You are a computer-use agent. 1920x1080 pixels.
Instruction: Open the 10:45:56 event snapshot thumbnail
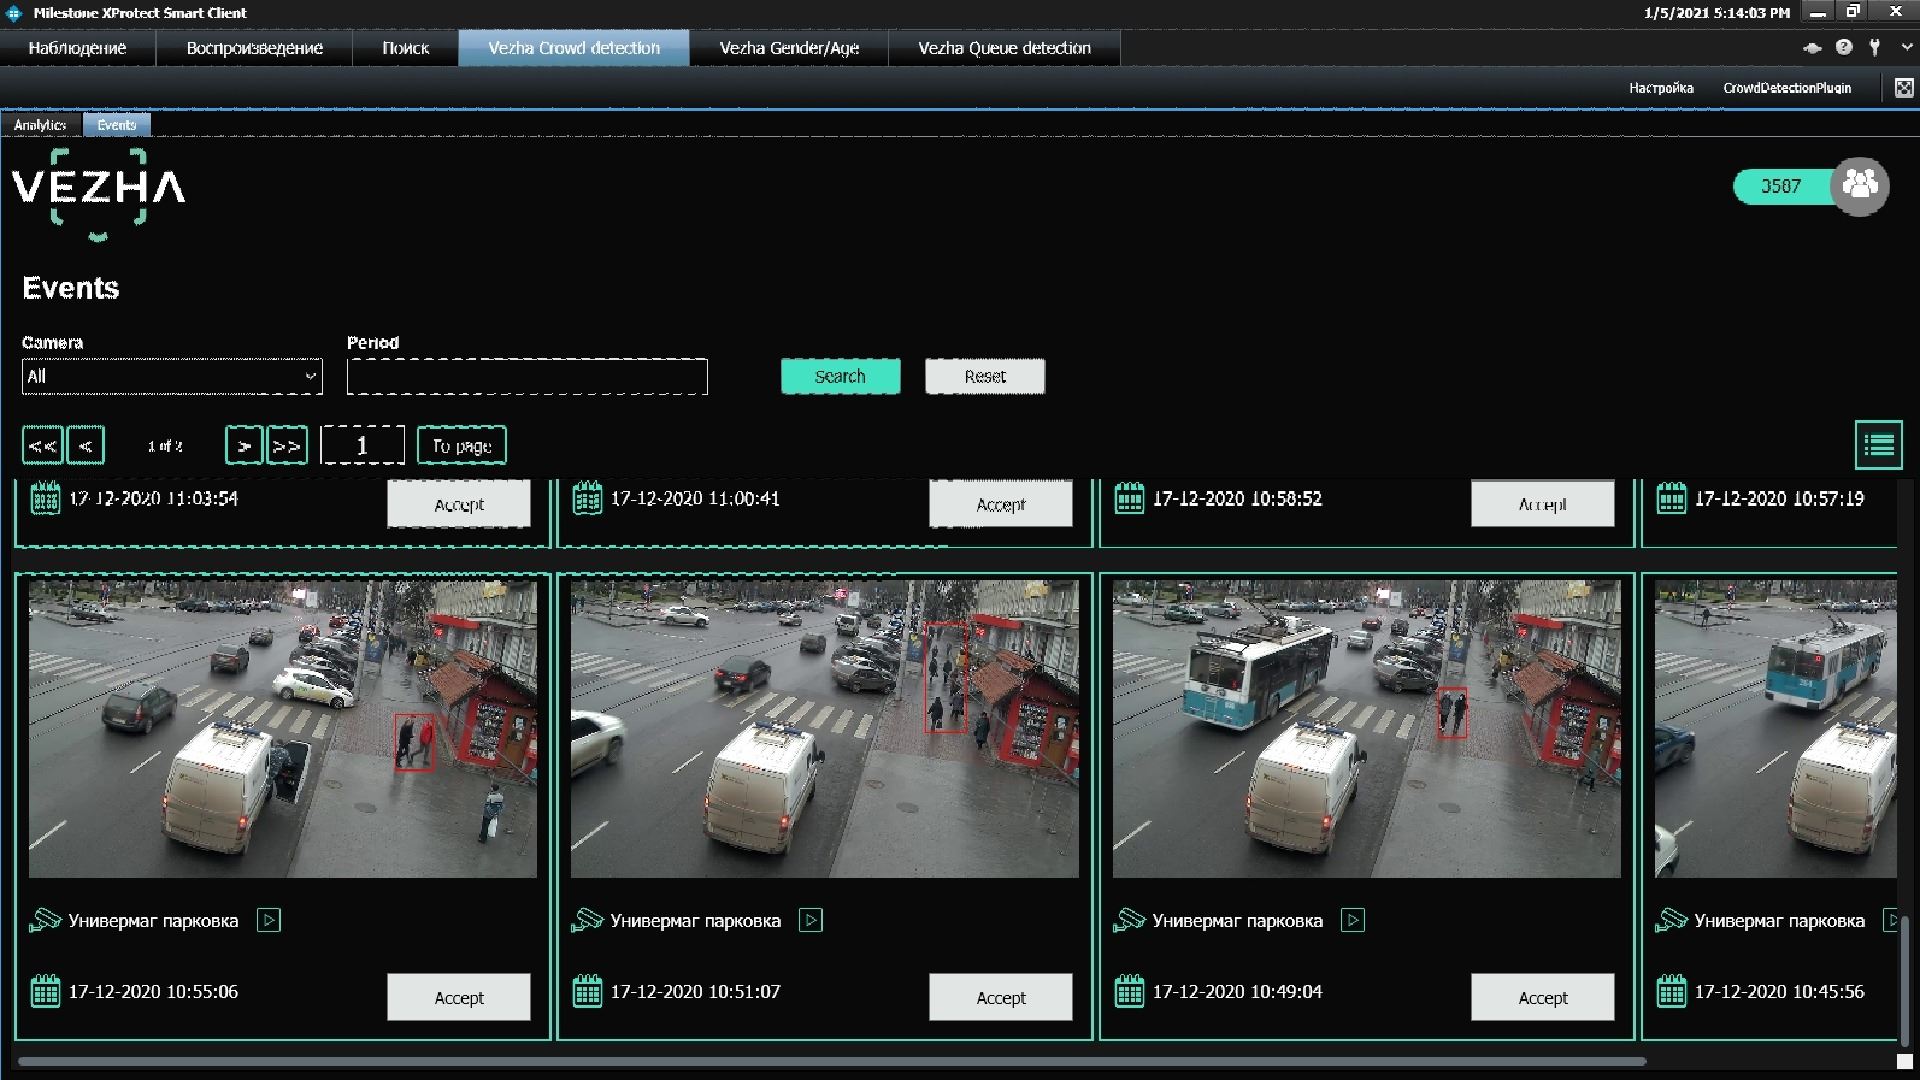pyautogui.click(x=1775, y=729)
